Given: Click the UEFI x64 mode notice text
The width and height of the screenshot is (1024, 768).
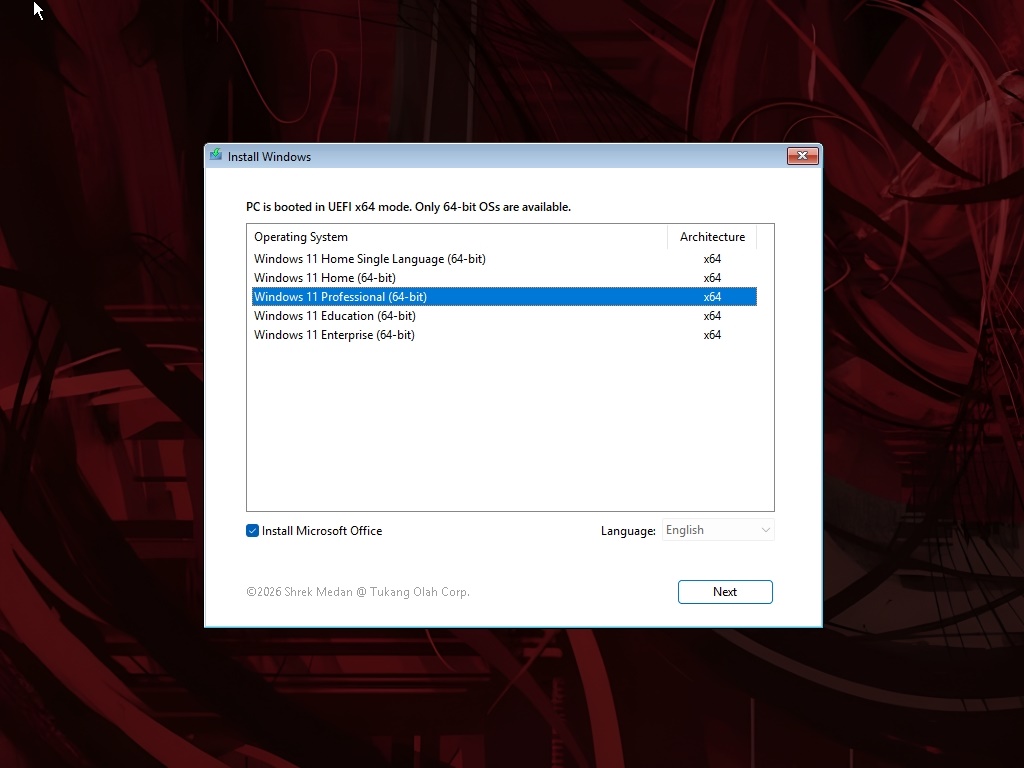Looking at the screenshot, I should click(x=408, y=207).
